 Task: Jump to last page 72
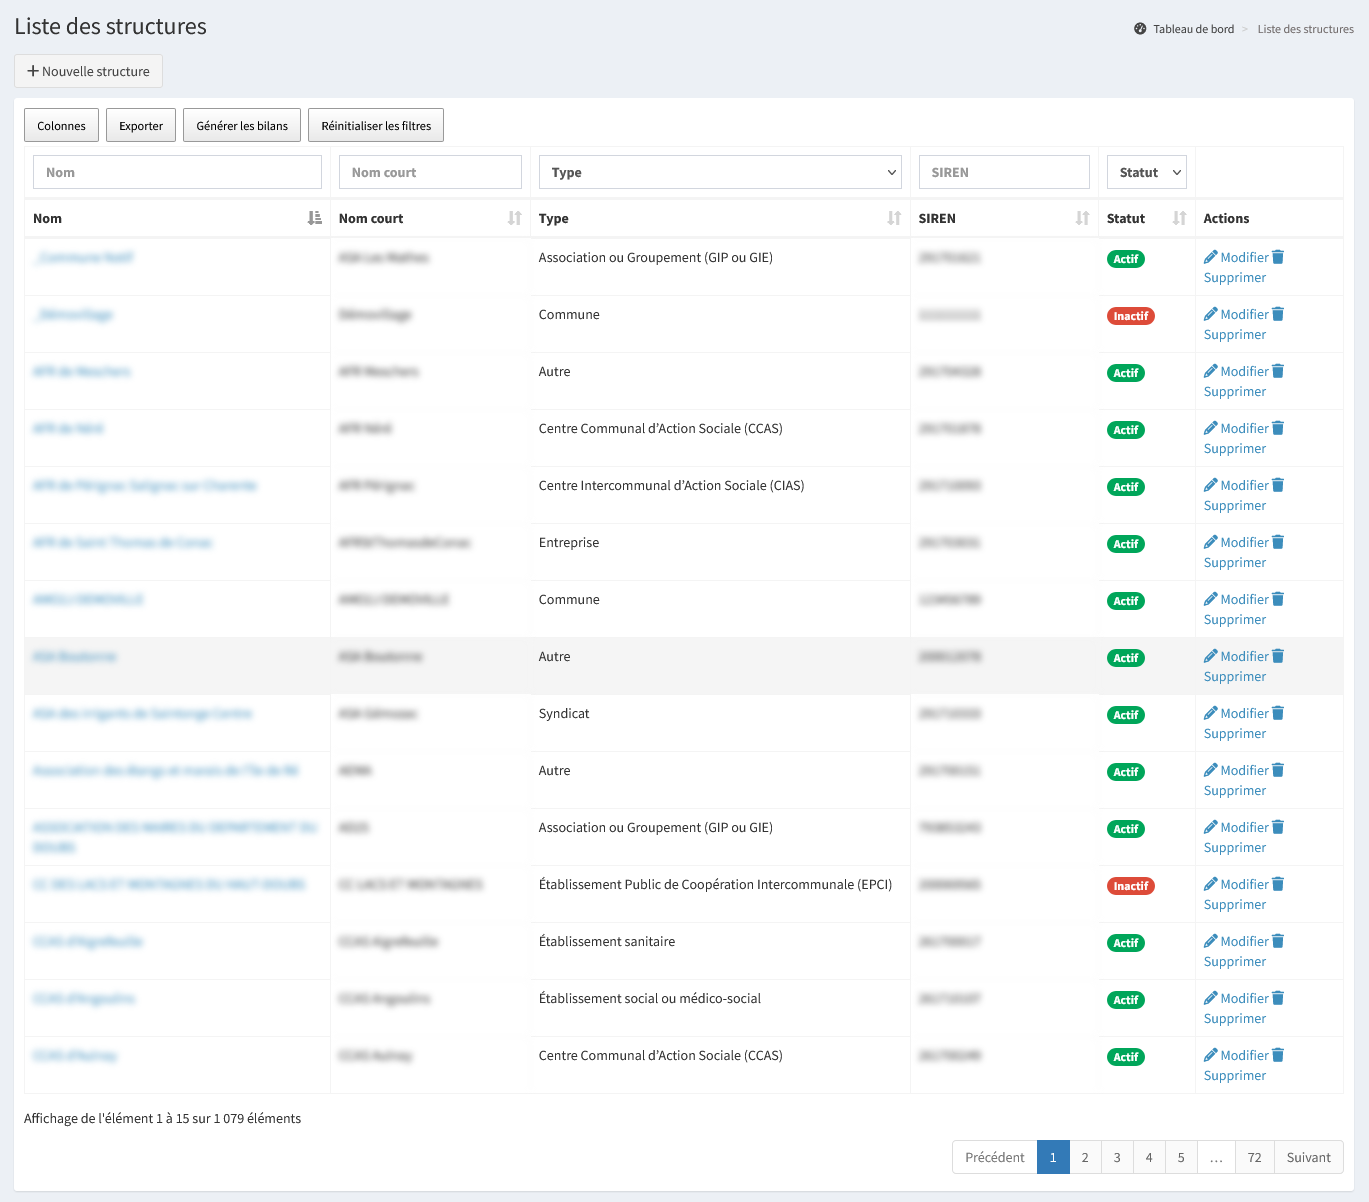[1254, 1157]
